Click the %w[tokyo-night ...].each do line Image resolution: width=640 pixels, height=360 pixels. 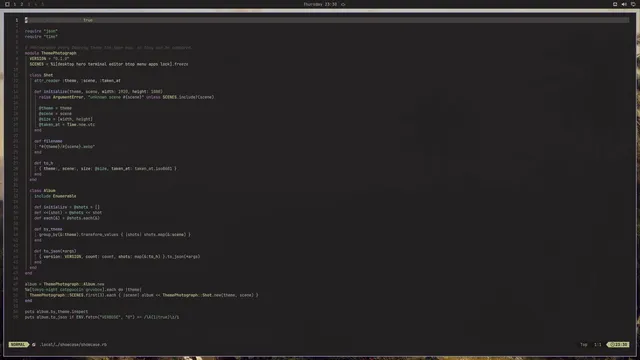point(83,290)
